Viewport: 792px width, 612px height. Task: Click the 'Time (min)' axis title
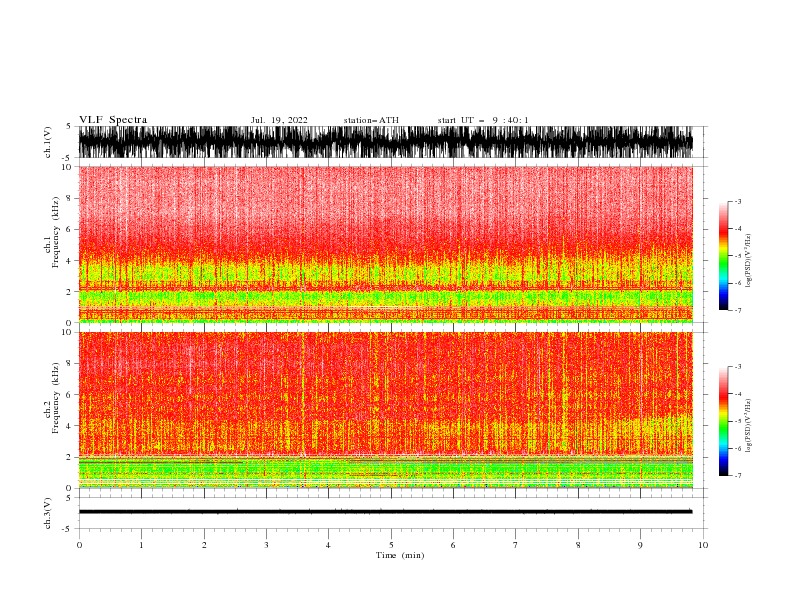pyautogui.click(x=400, y=555)
